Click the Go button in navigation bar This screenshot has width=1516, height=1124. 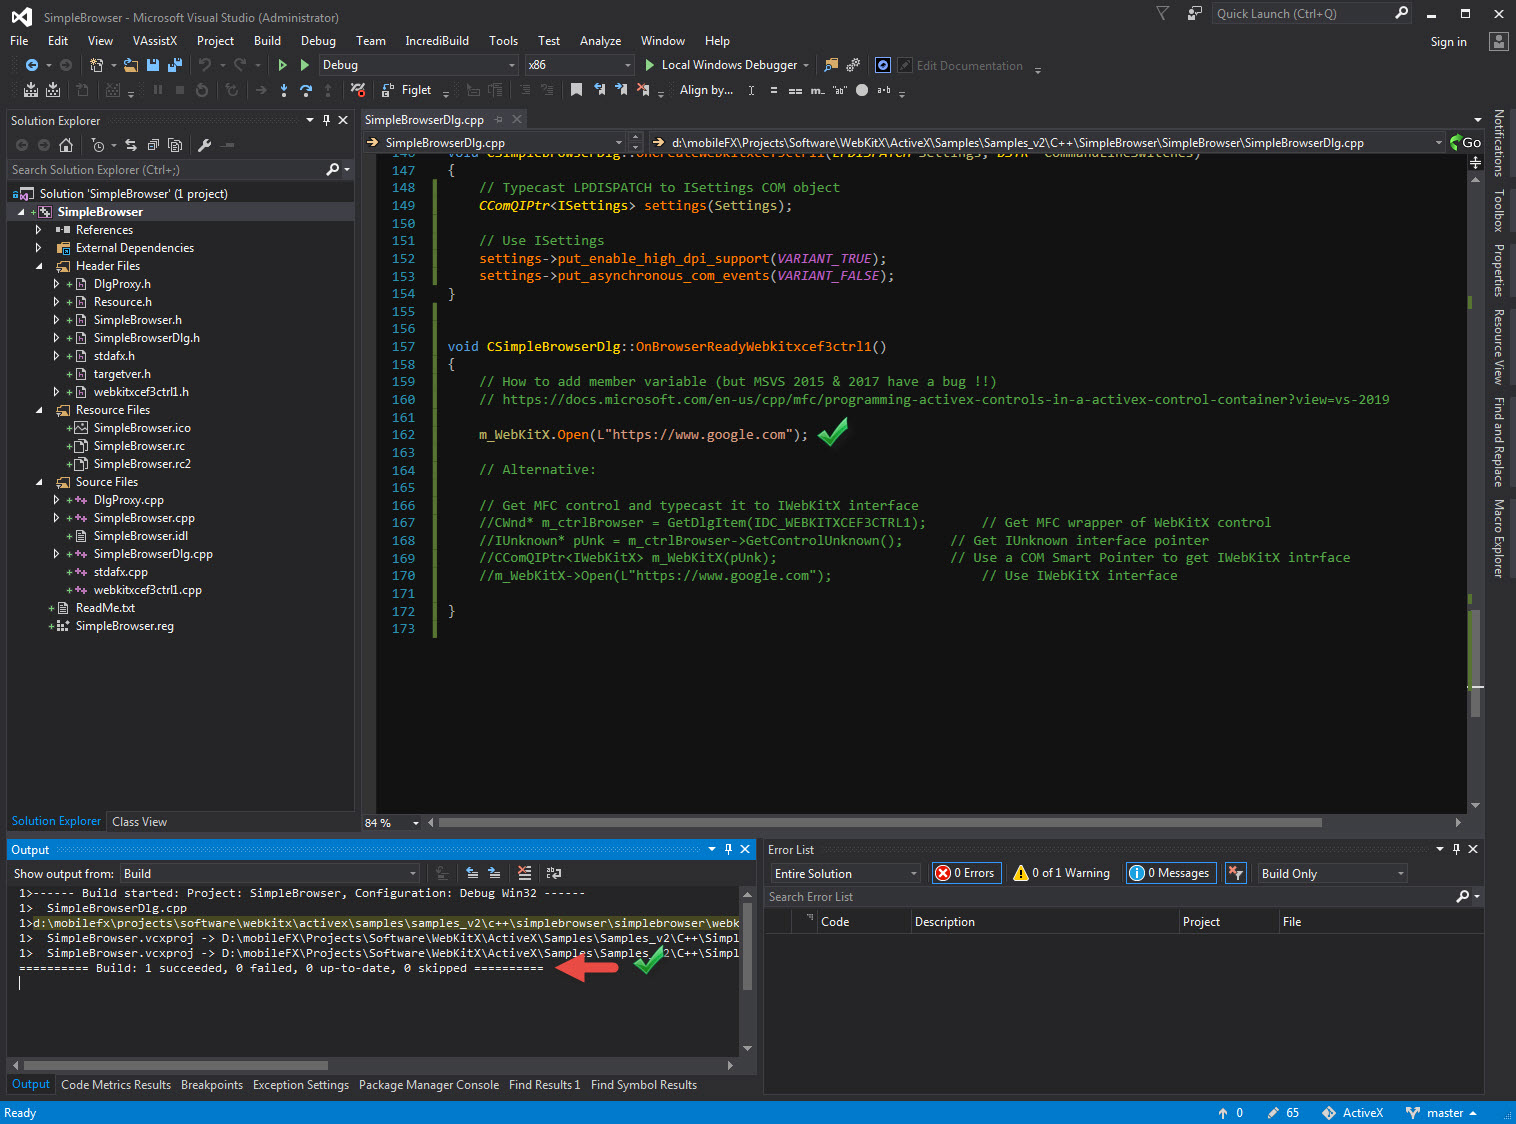coord(1466,142)
